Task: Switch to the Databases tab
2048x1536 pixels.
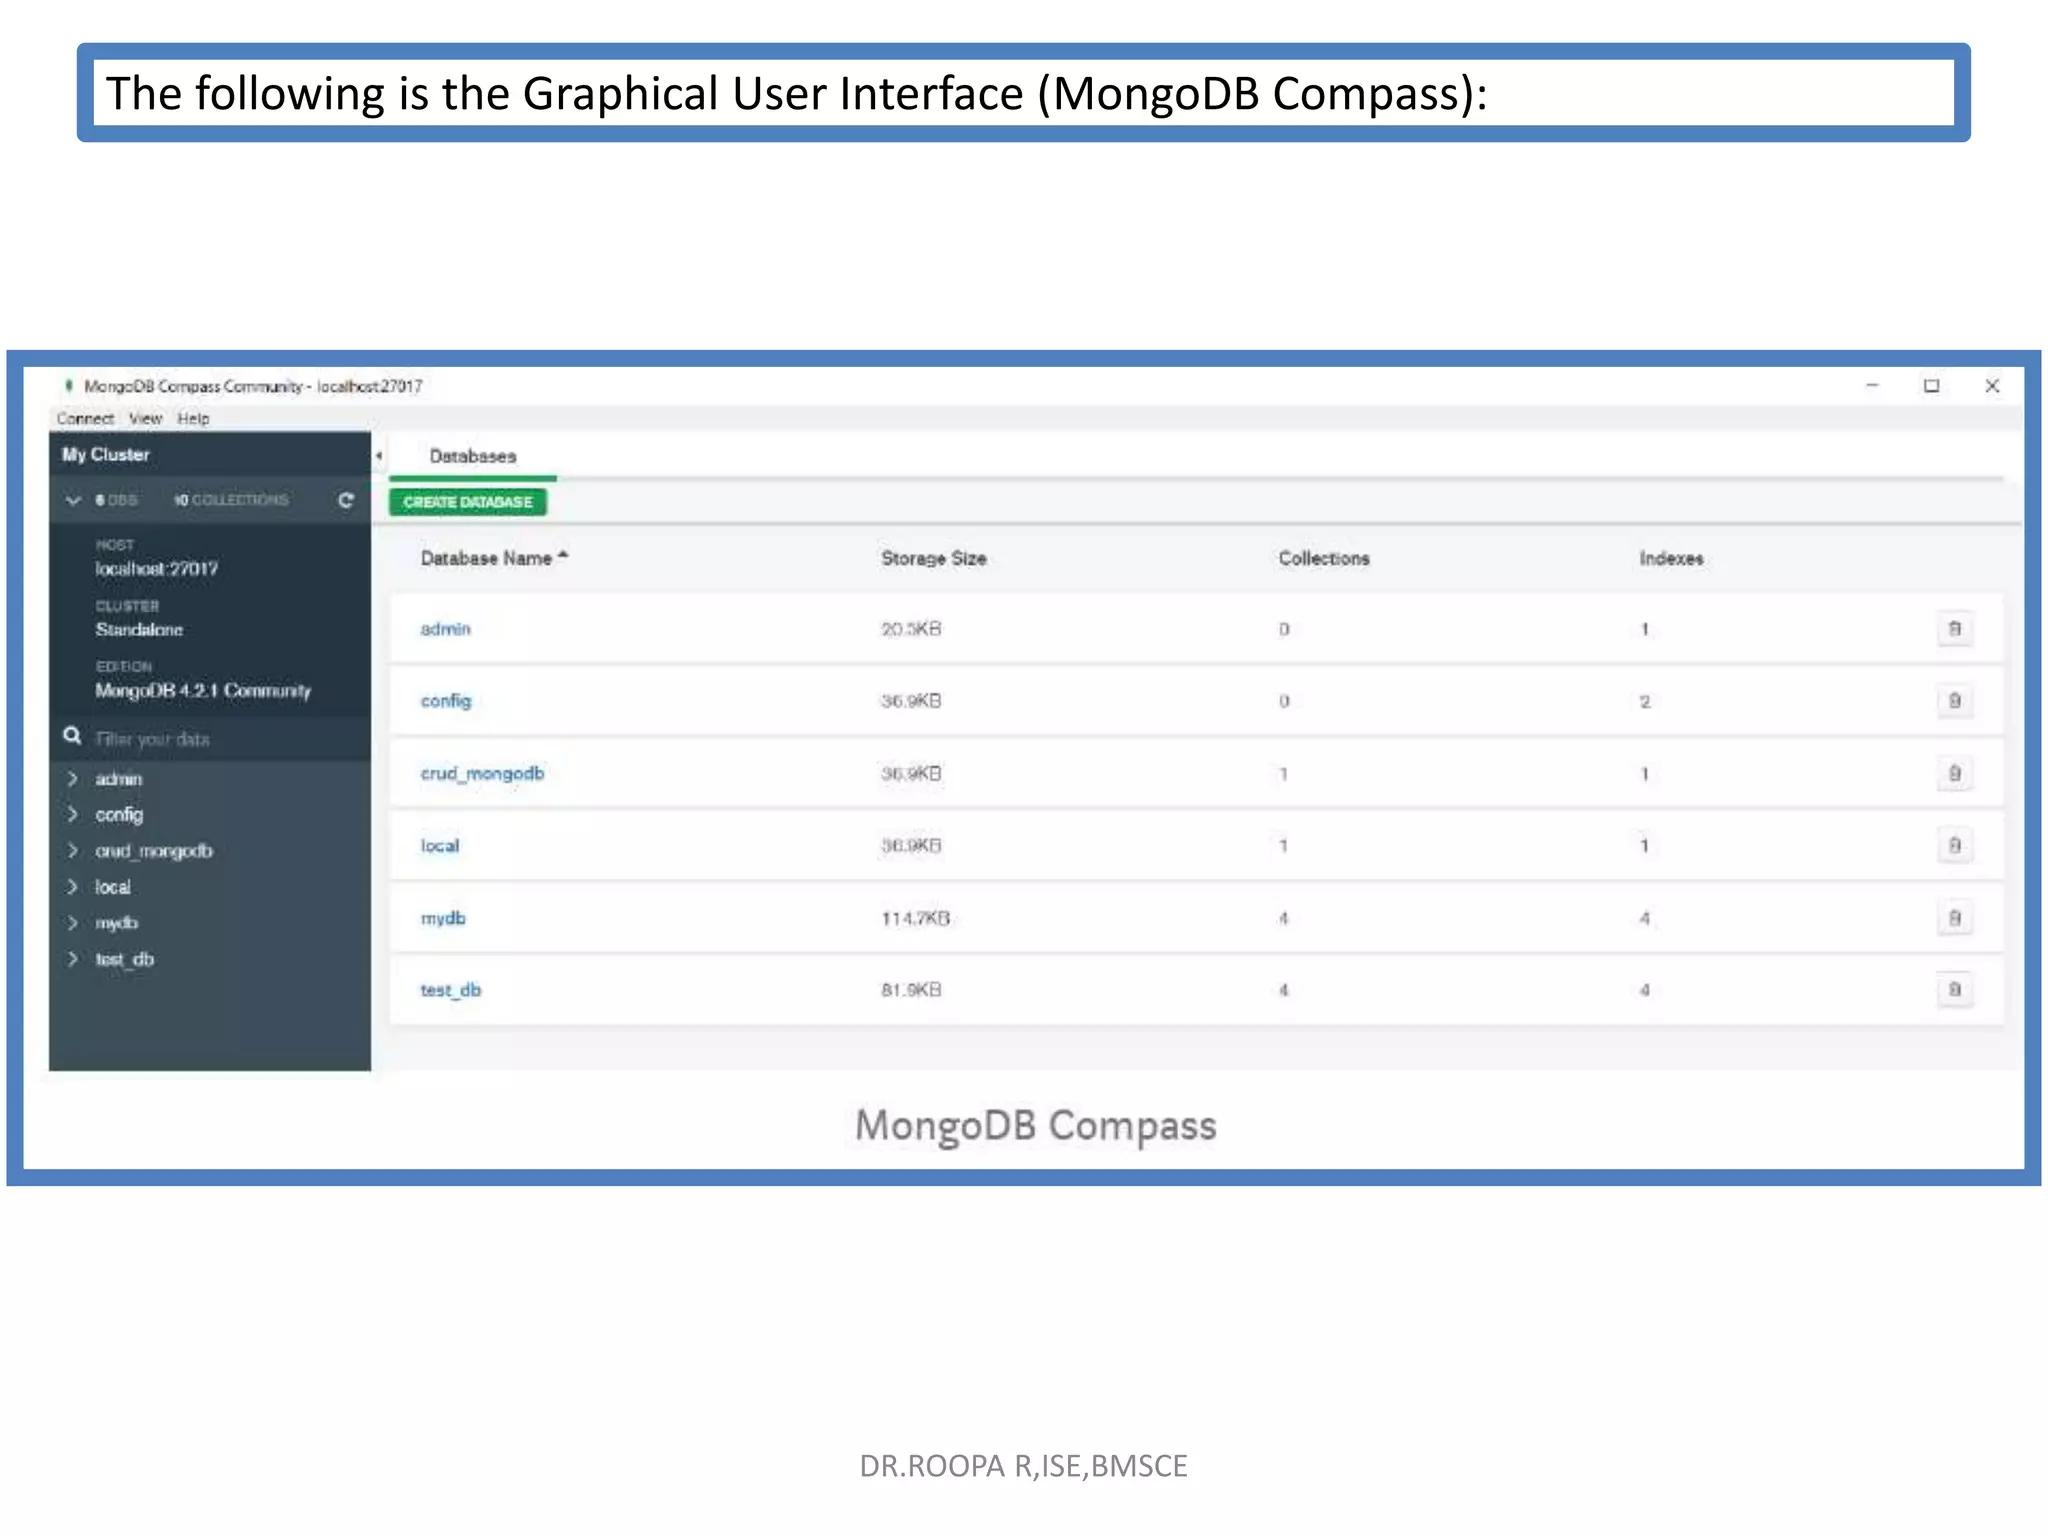Action: point(473,456)
